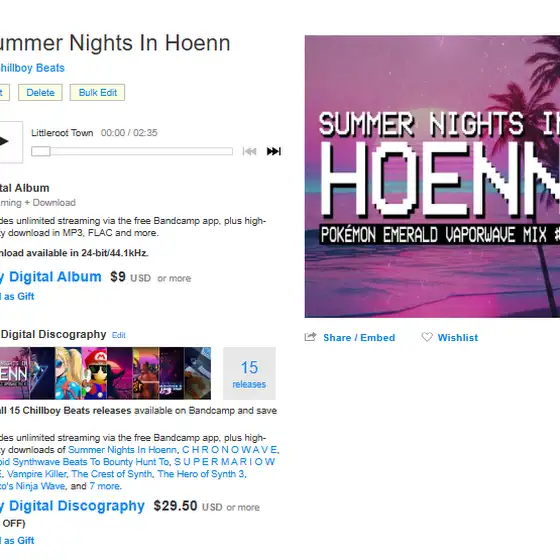Click the Share / Embed arrow icon

tap(310, 337)
